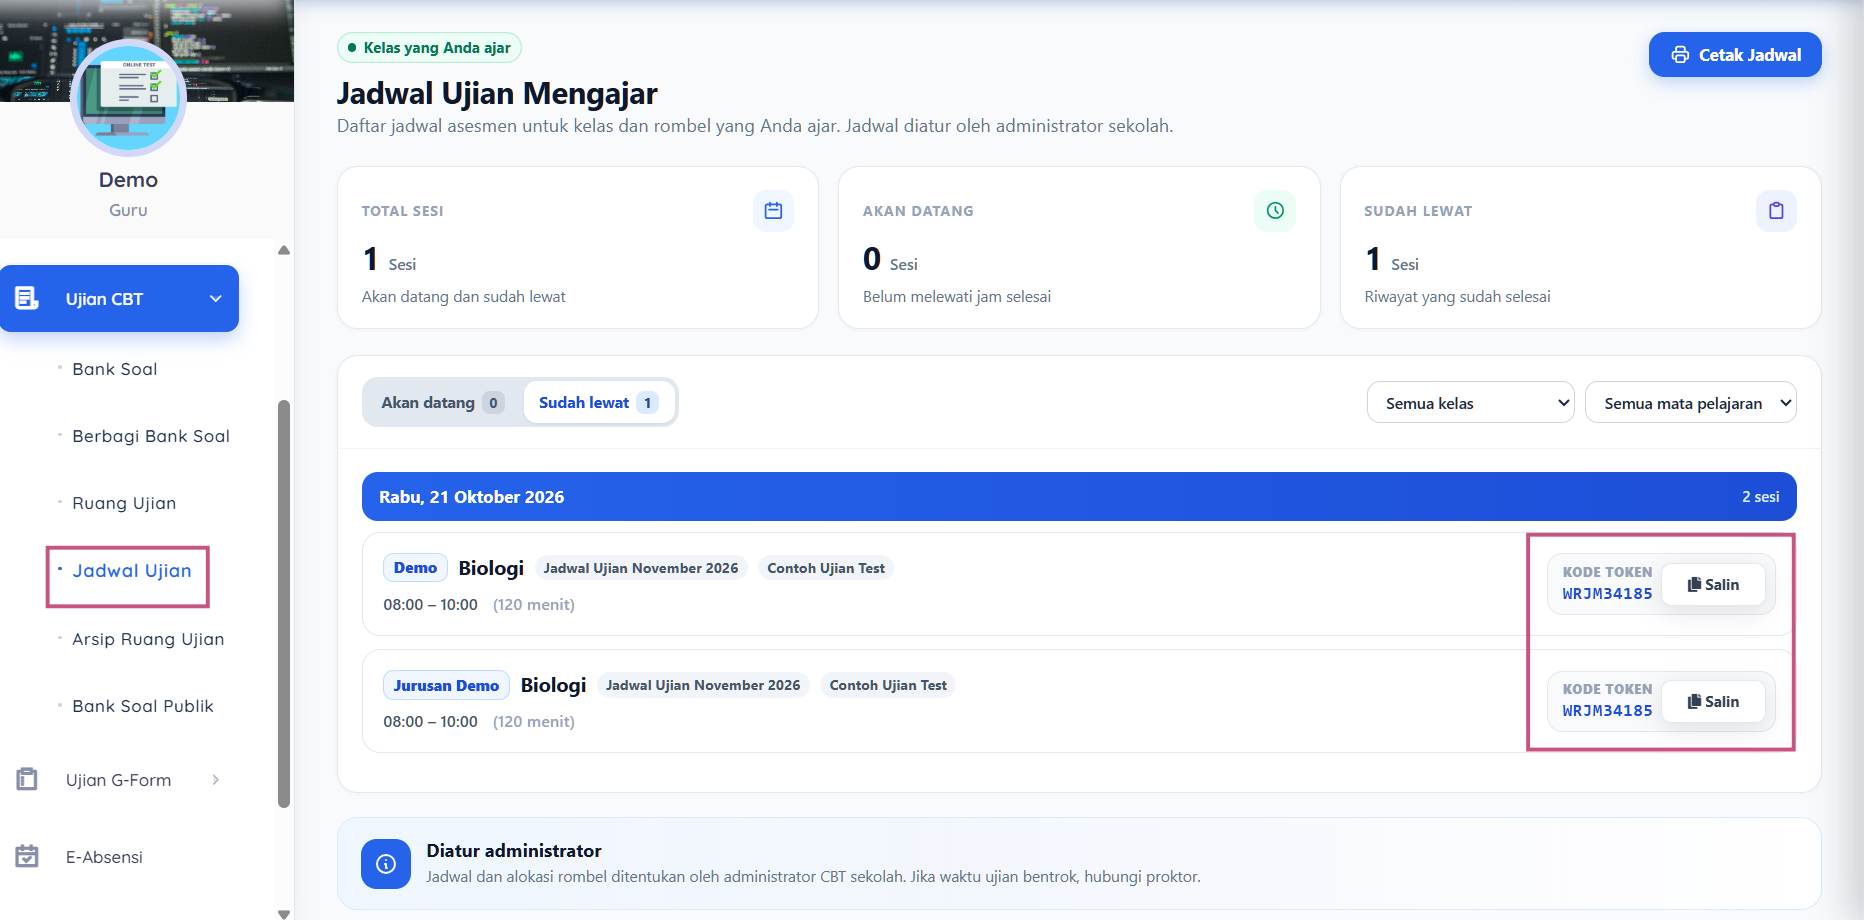Viewport: 1864px width, 920px height.
Task: Click the info icon beside Diatur administrator
Action: pyautogui.click(x=386, y=864)
